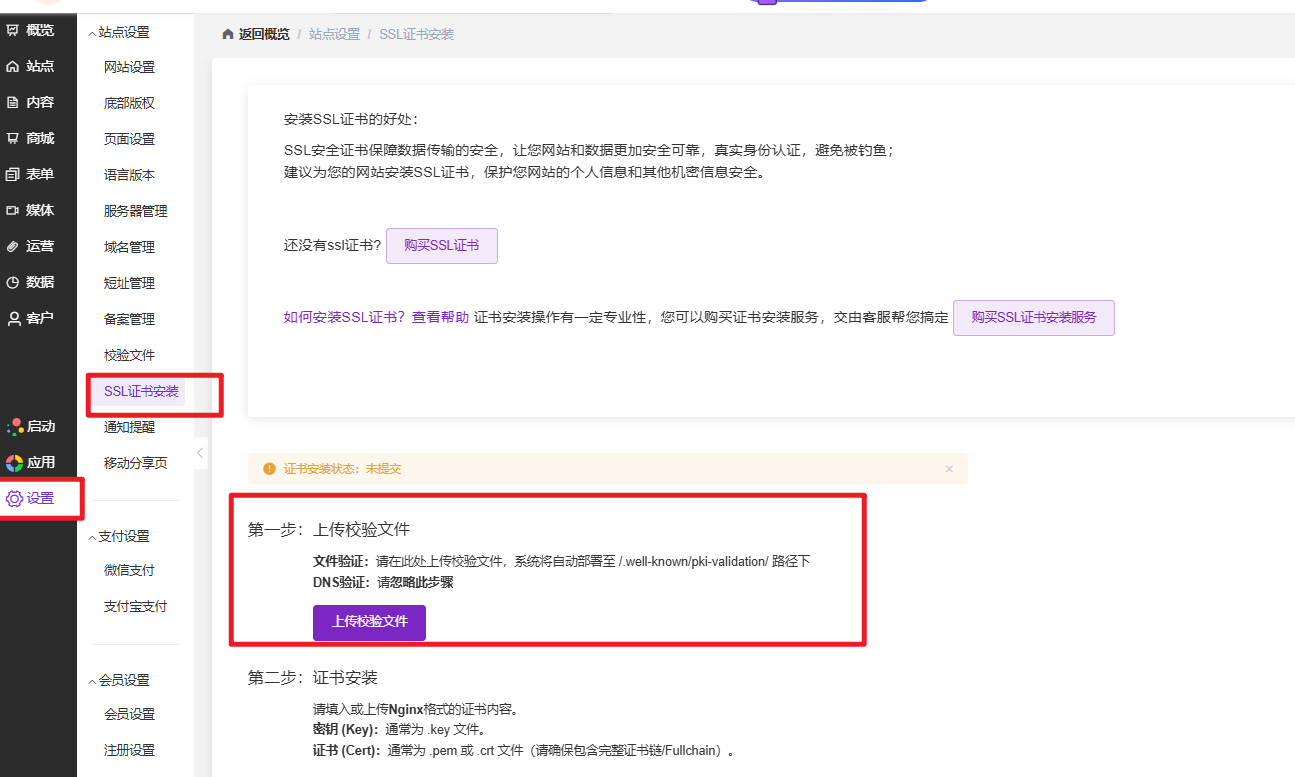Select the Operations (运营) icon

coord(13,246)
